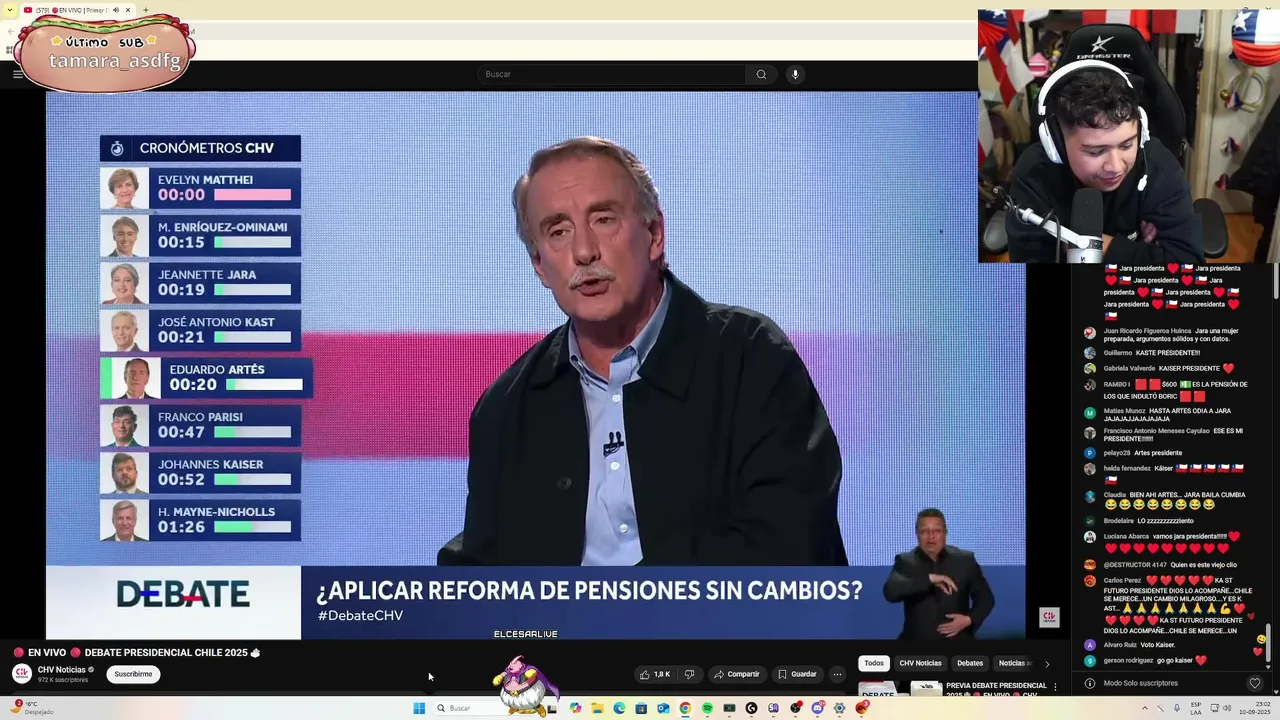Dislike the debate video
The image size is (1280, 720).
coord(689,674)
